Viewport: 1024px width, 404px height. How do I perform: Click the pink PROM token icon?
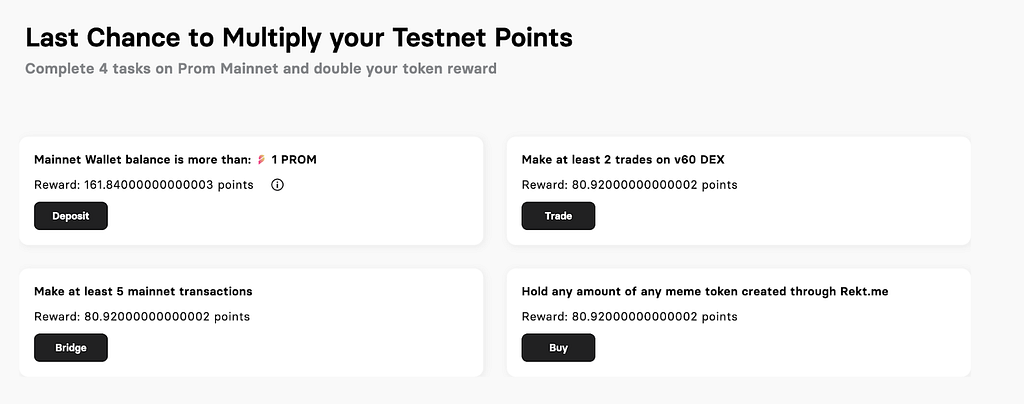click(x=261, y=160)
